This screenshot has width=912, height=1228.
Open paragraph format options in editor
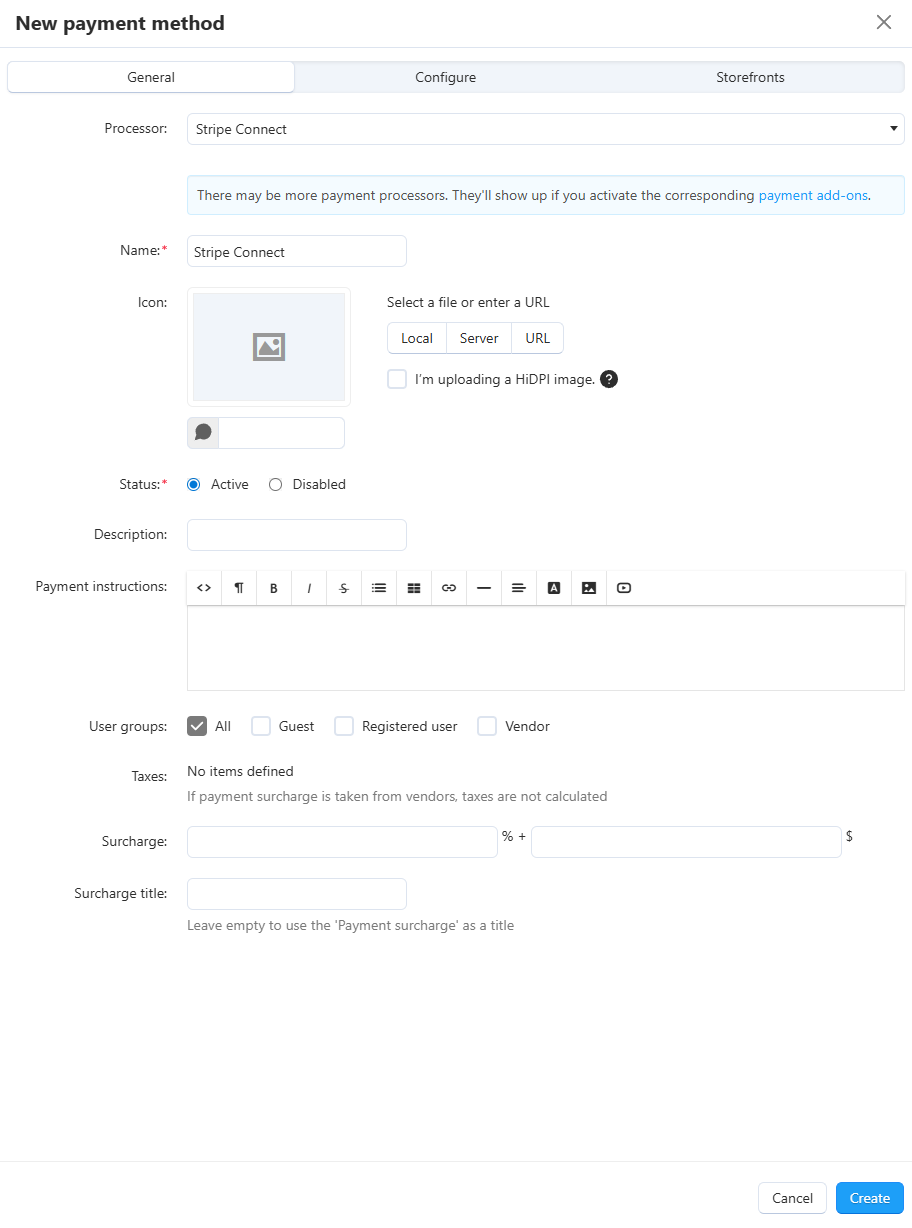(x=239, y=588)
